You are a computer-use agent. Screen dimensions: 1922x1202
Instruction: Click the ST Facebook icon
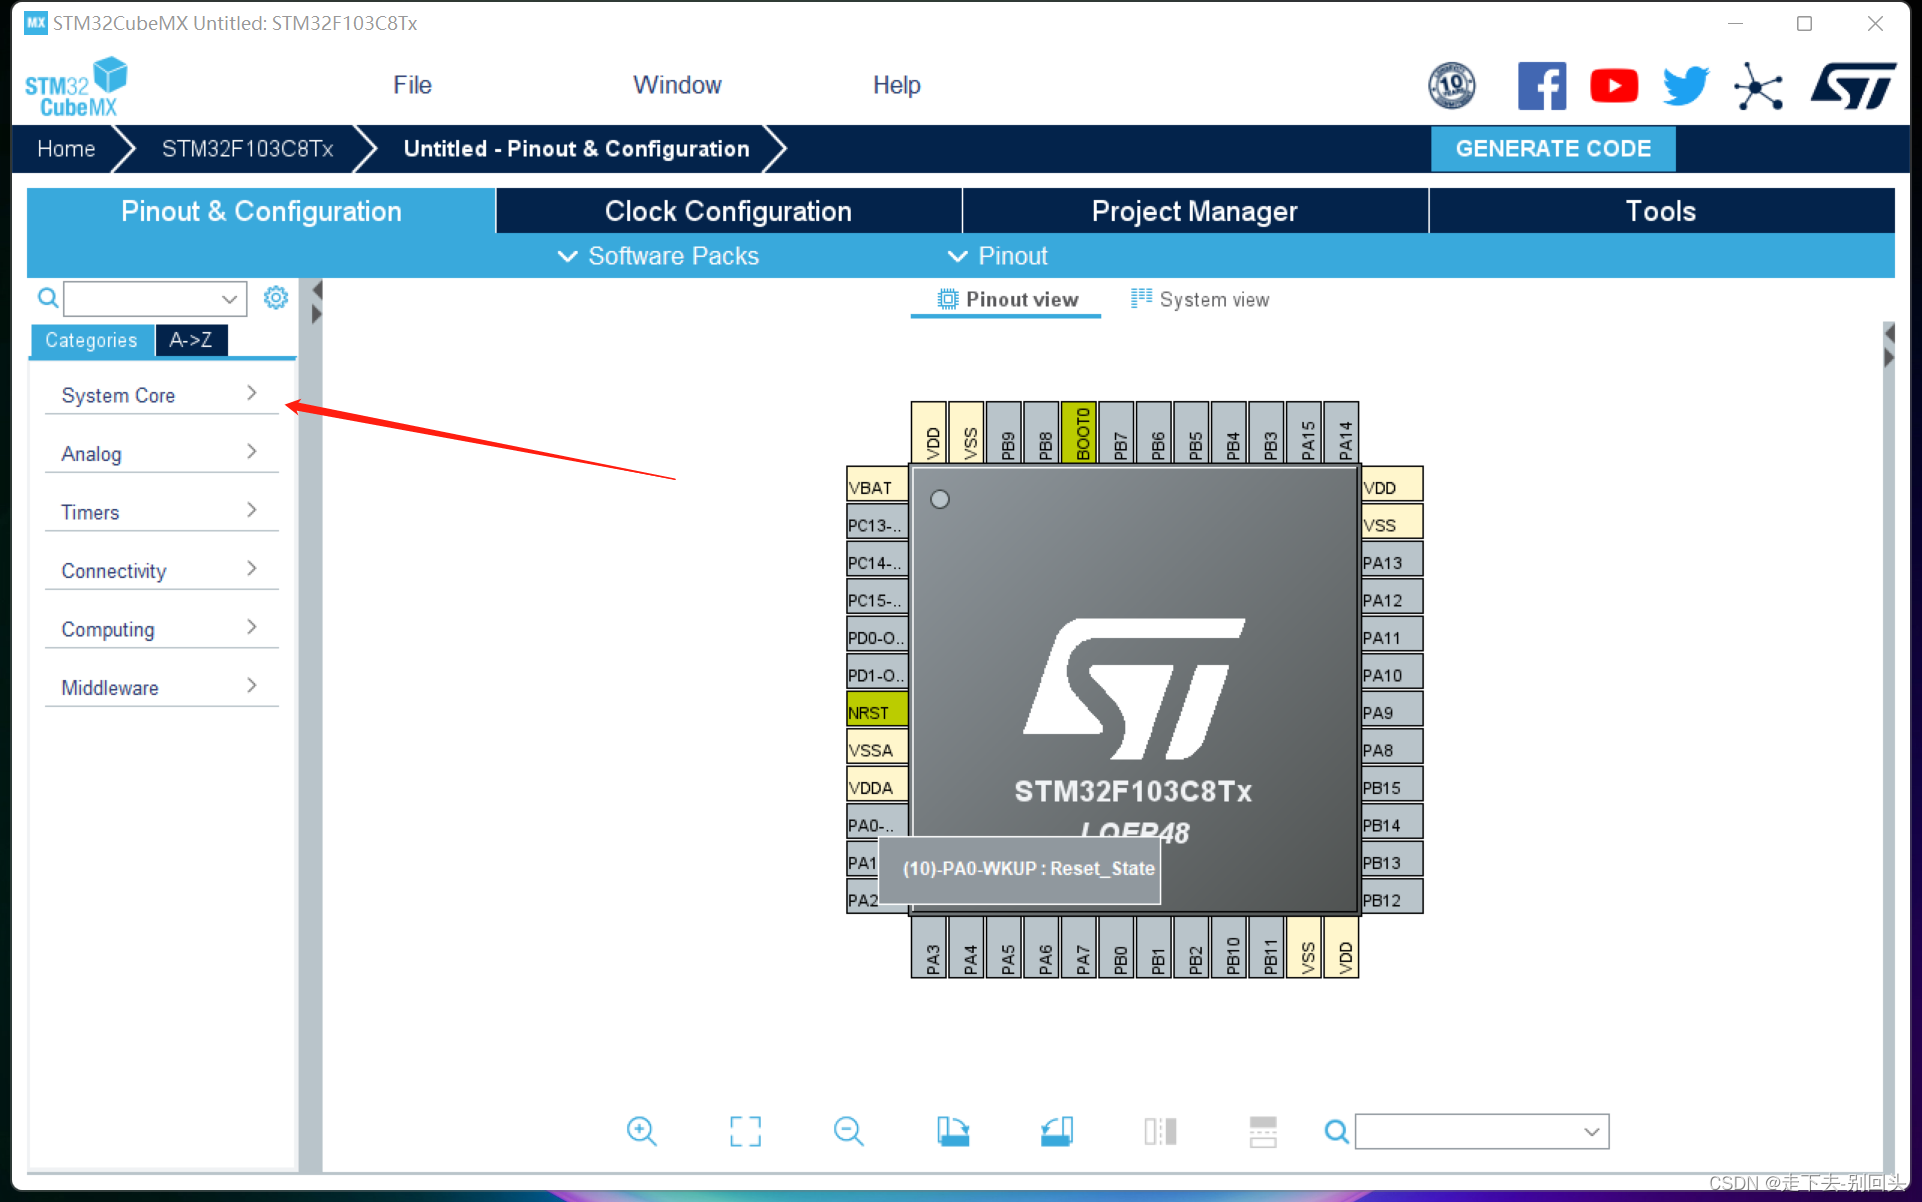[1541, 86]
